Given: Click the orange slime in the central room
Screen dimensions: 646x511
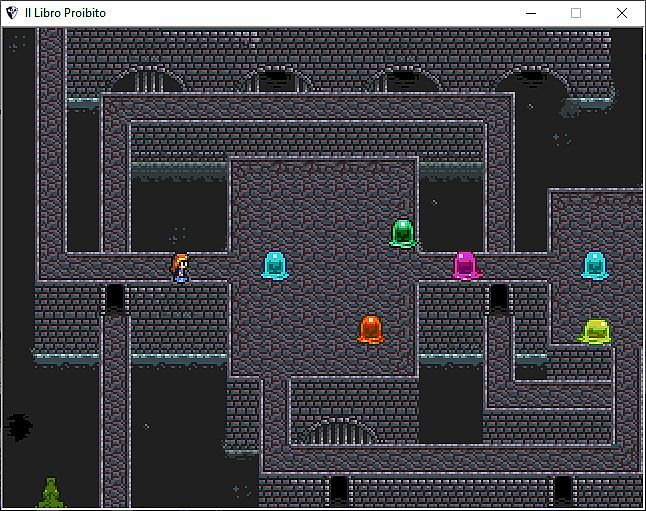Looking at the screenshot, I should click(370, 330).
